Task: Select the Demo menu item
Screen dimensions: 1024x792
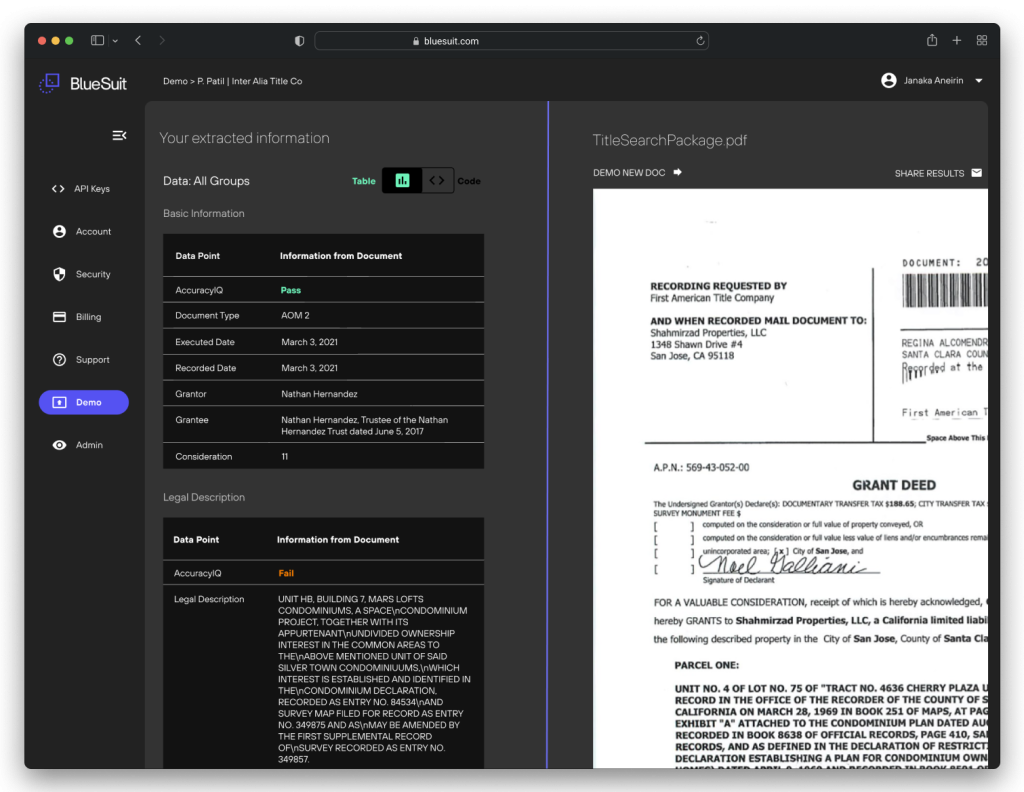Action: point(84,402)
